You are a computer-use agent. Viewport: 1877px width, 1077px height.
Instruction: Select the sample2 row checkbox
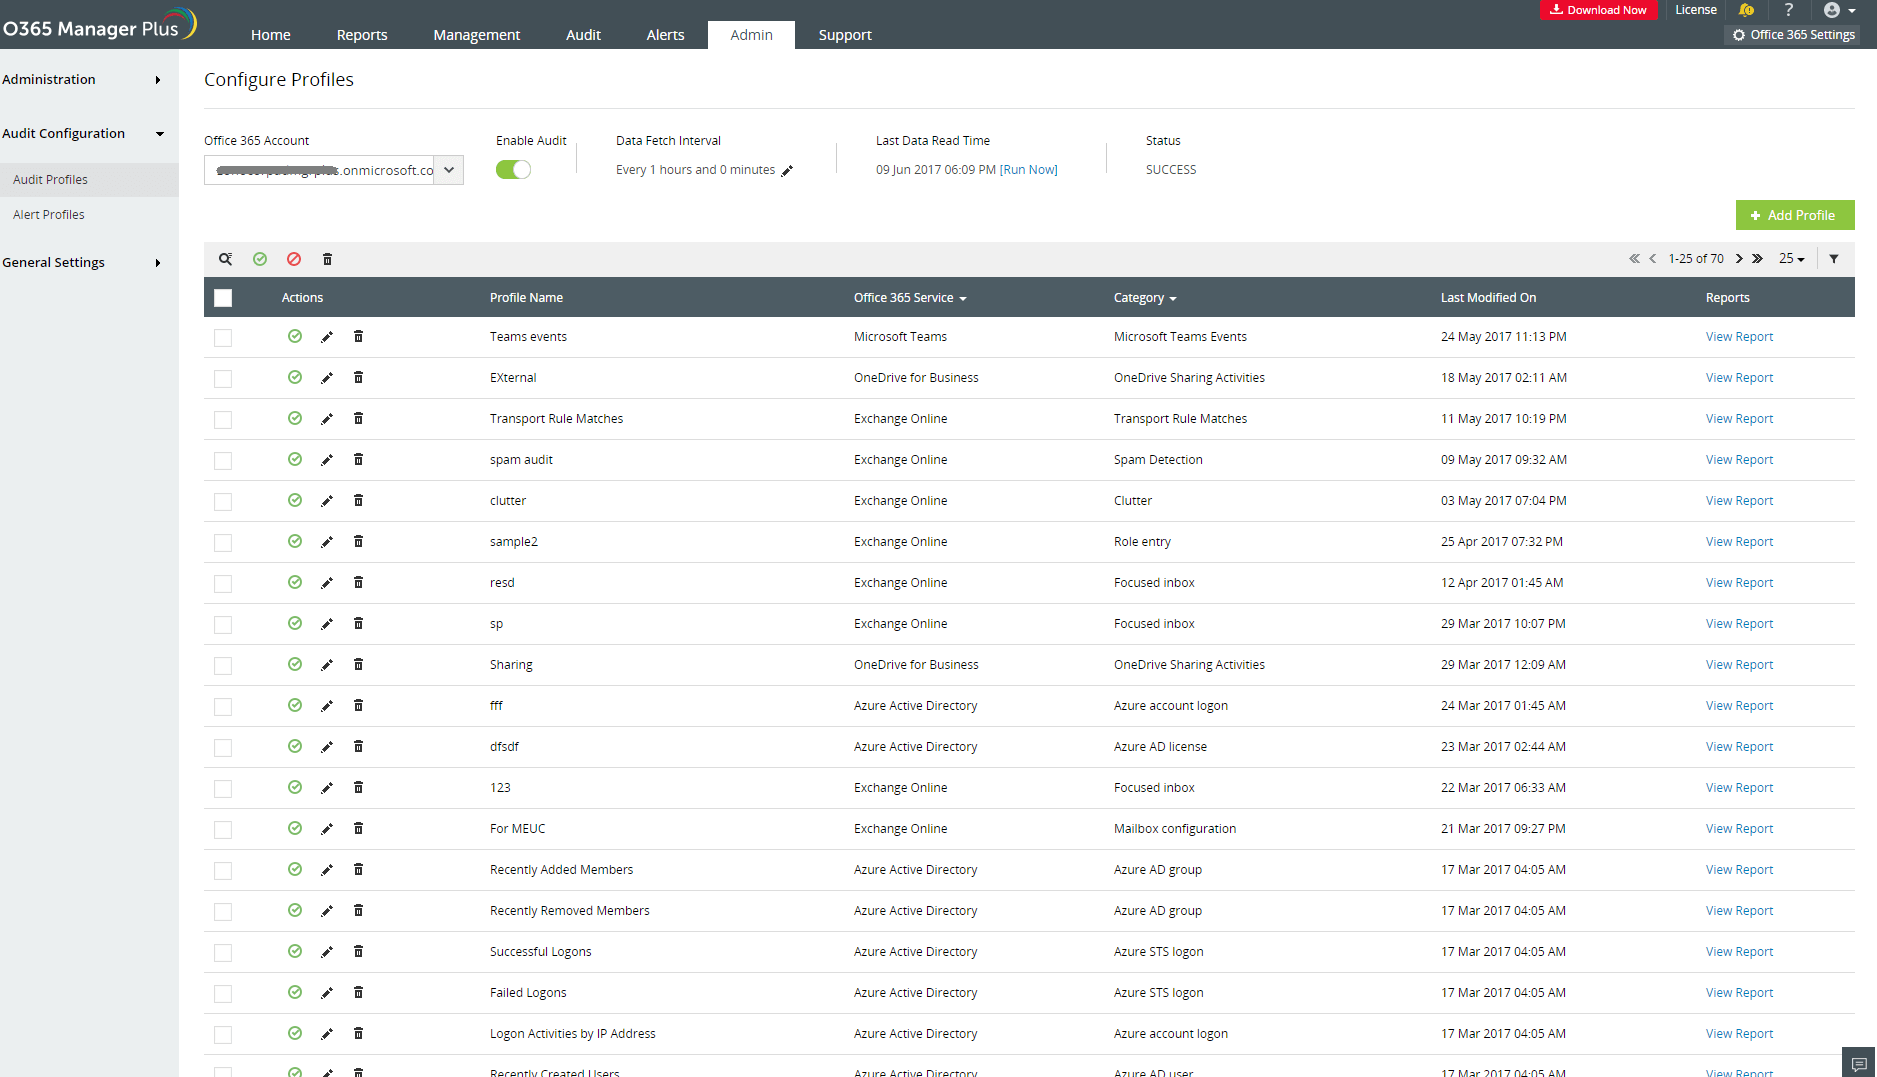click(x=223, y=543)
